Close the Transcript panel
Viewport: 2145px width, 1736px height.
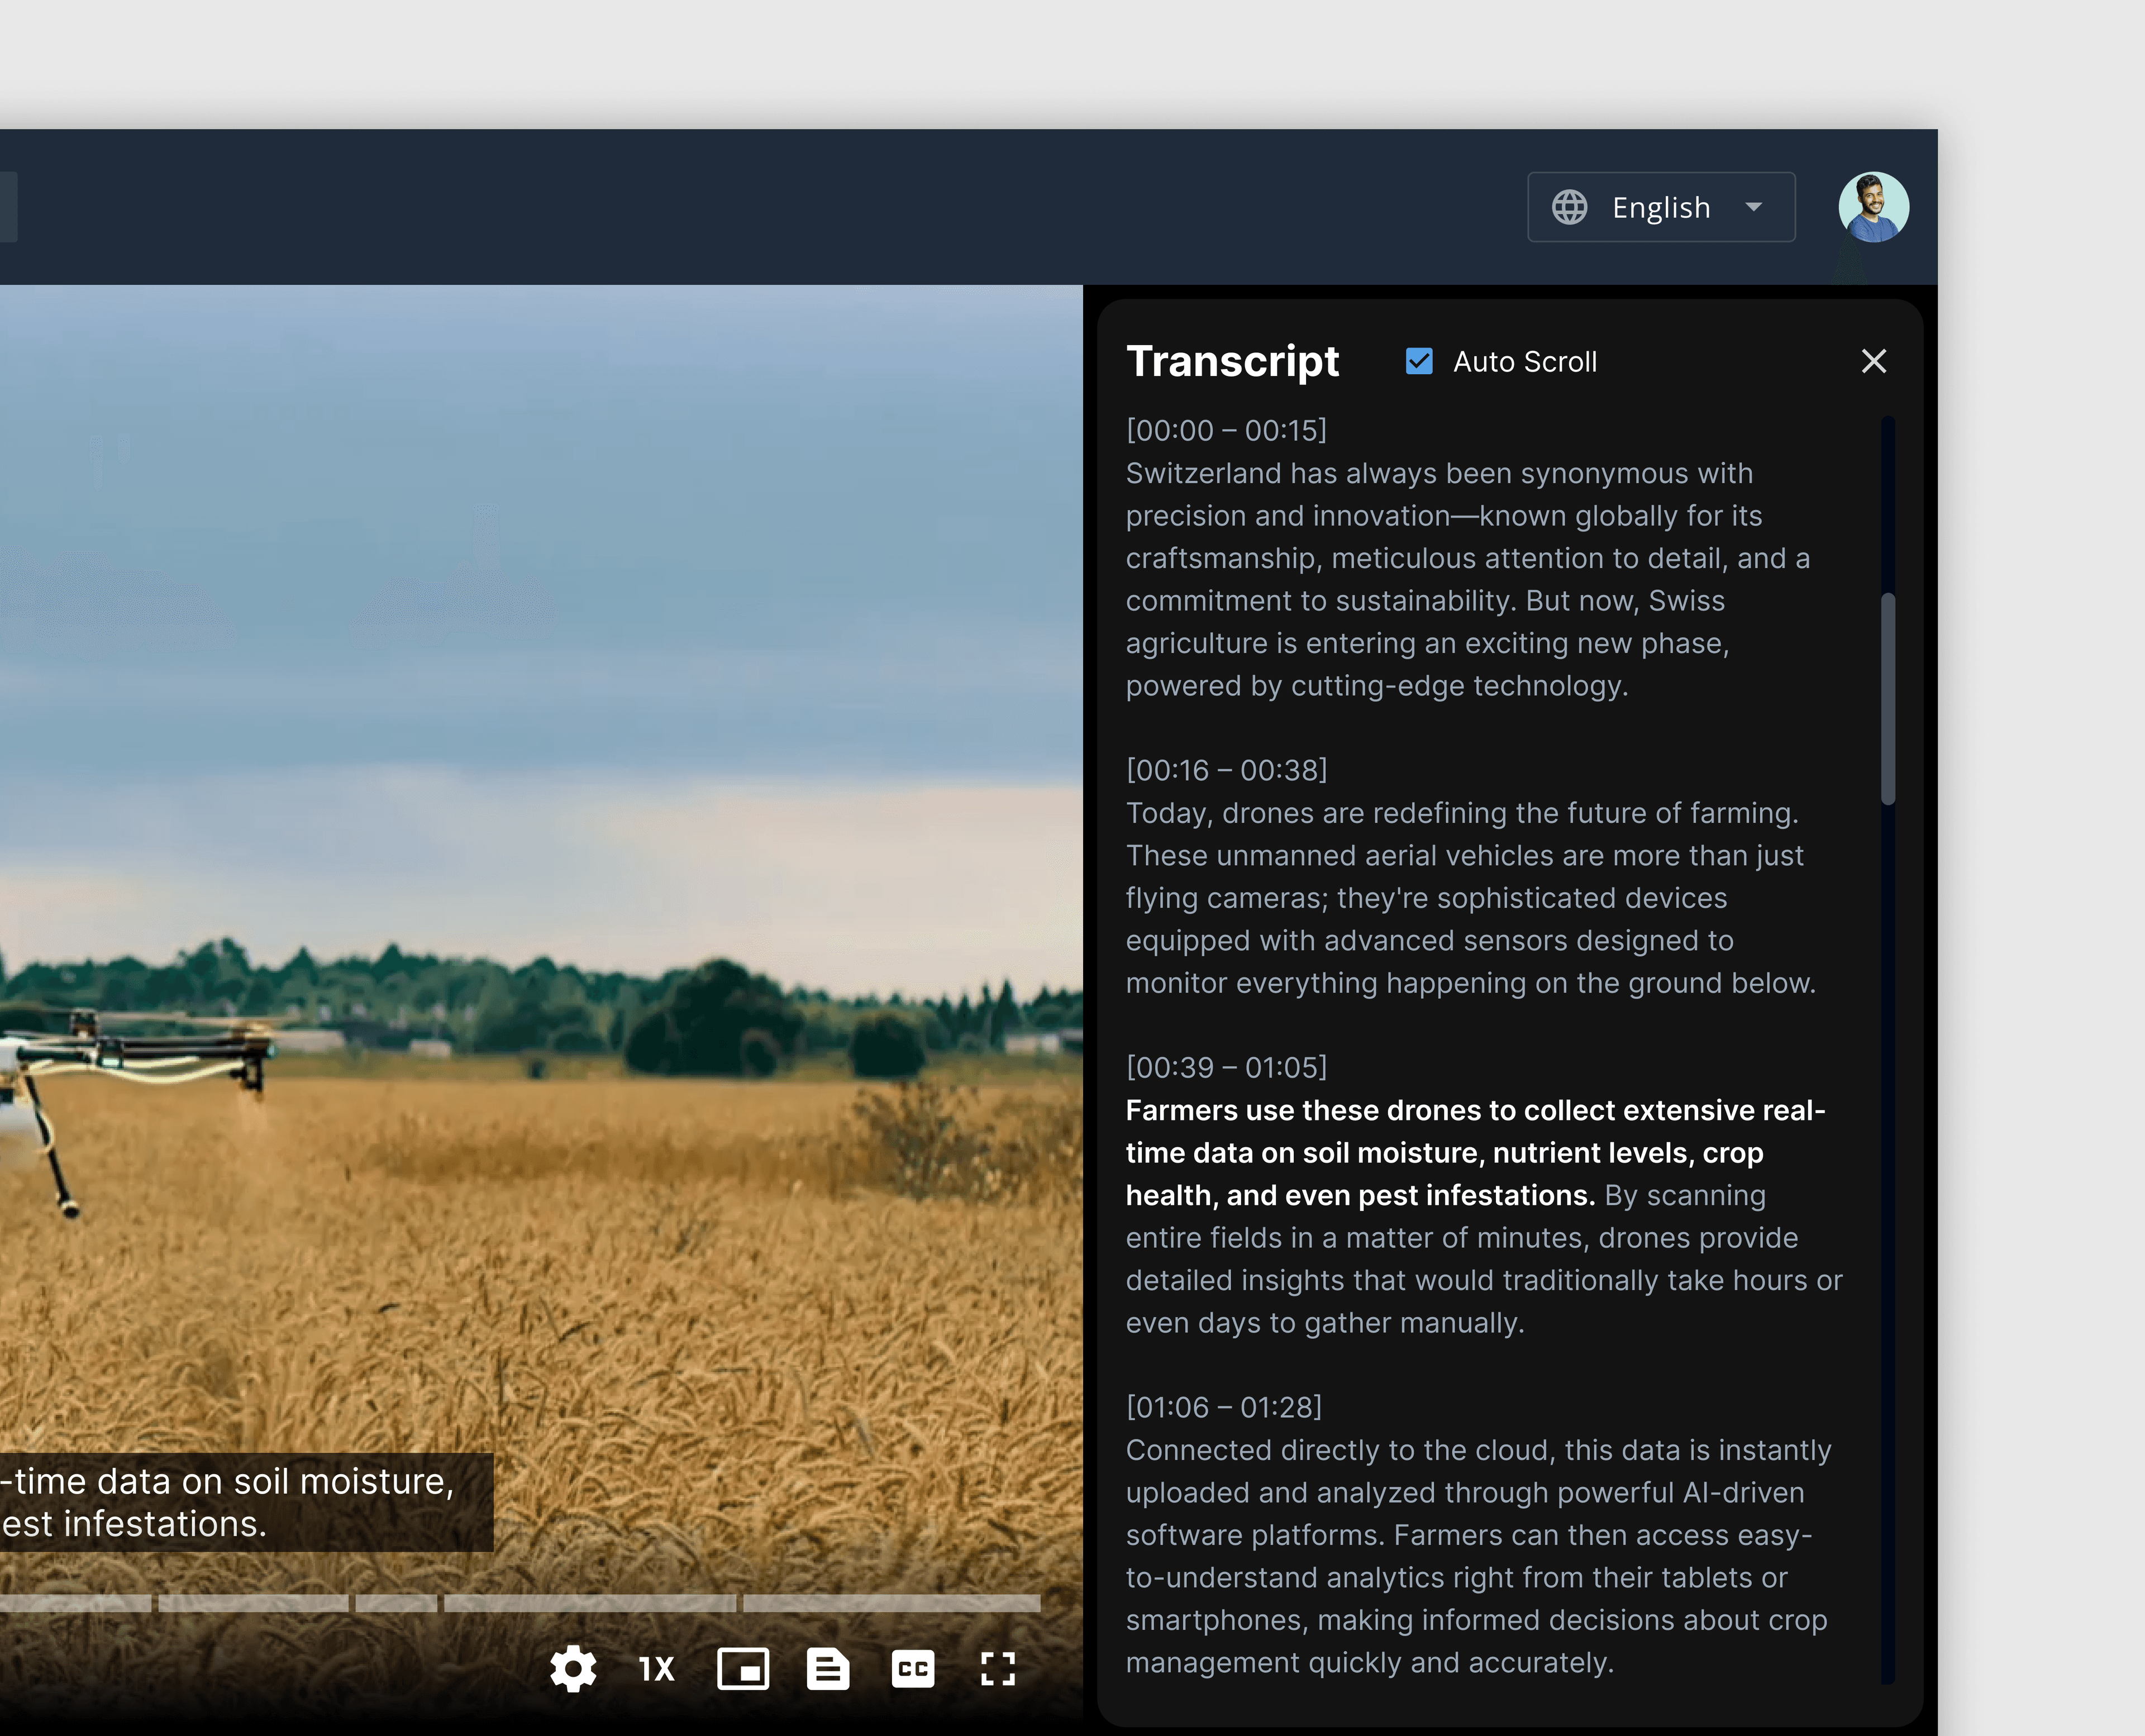click(1874, 361)
